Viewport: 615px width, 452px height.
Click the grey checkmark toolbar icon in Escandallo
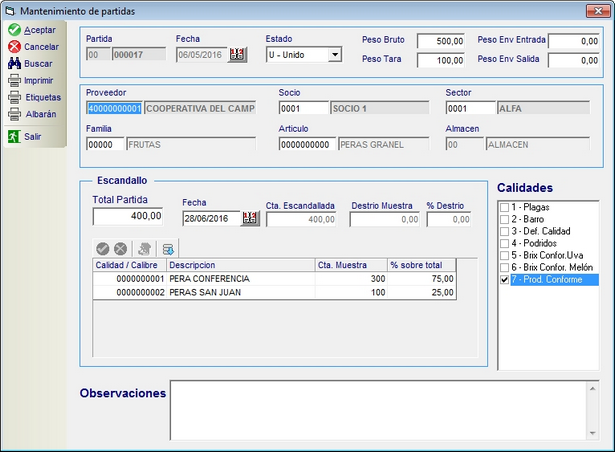tap(103, 249)
